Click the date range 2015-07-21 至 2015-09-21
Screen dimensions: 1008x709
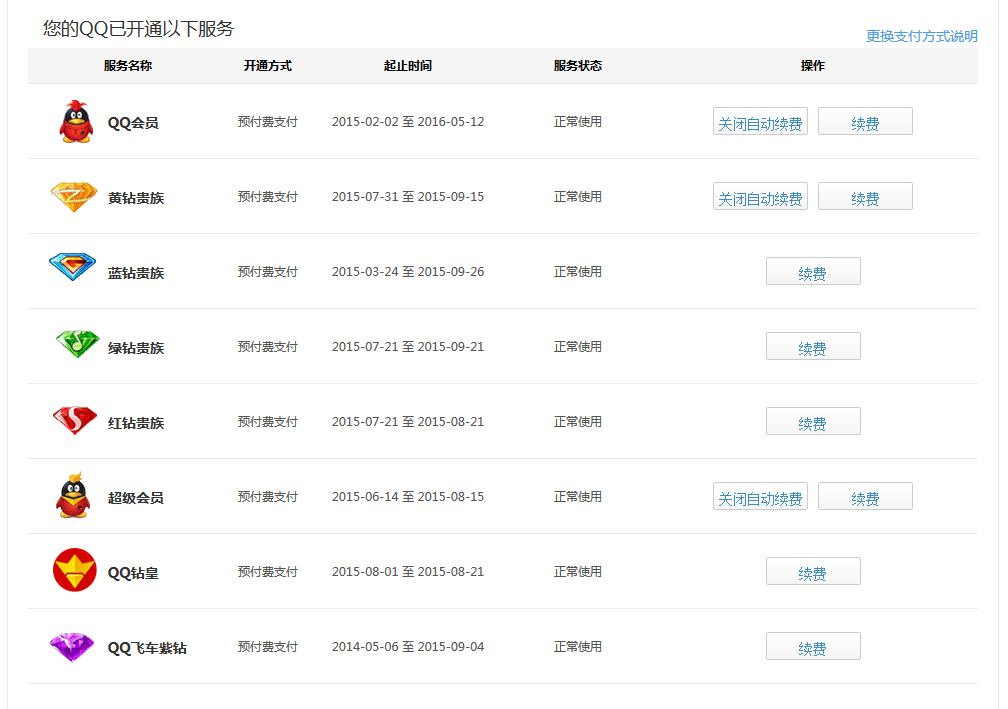coord(408,346)
